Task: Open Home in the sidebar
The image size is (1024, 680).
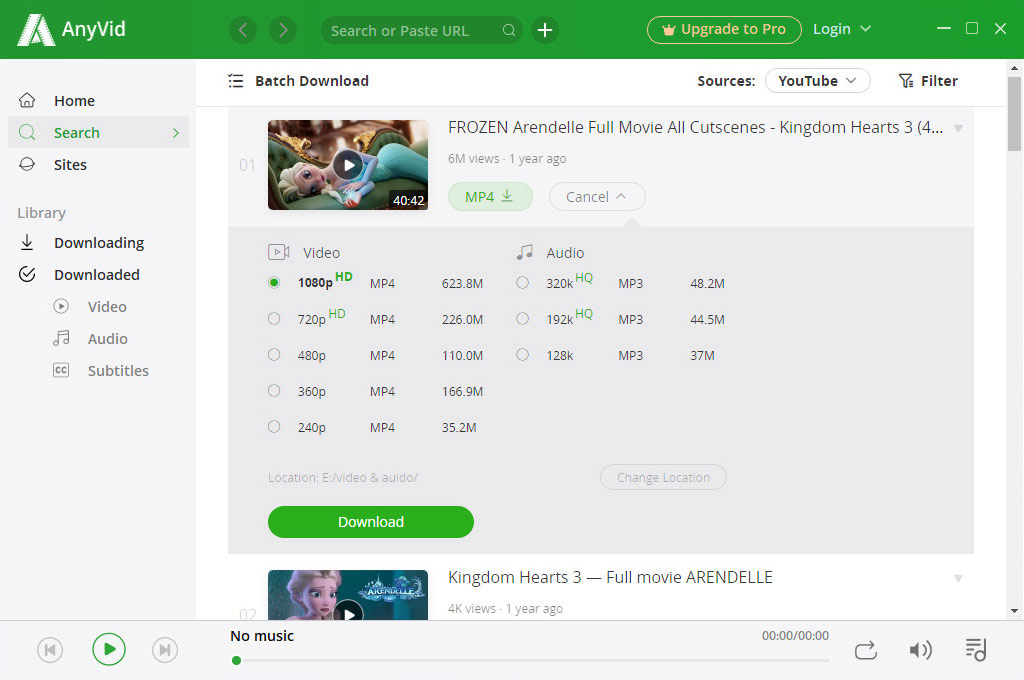Action: pos(98,101)
